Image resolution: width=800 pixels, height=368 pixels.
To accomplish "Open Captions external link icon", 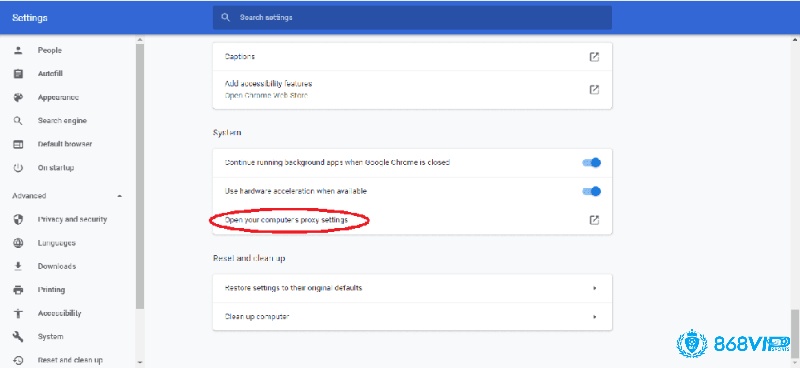I will click(594, 57).
